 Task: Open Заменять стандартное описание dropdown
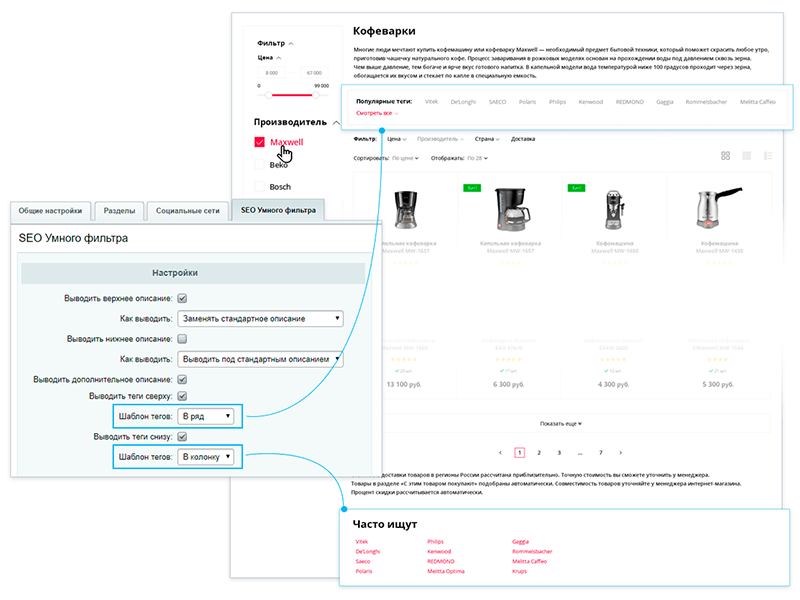tap(260, 318)
